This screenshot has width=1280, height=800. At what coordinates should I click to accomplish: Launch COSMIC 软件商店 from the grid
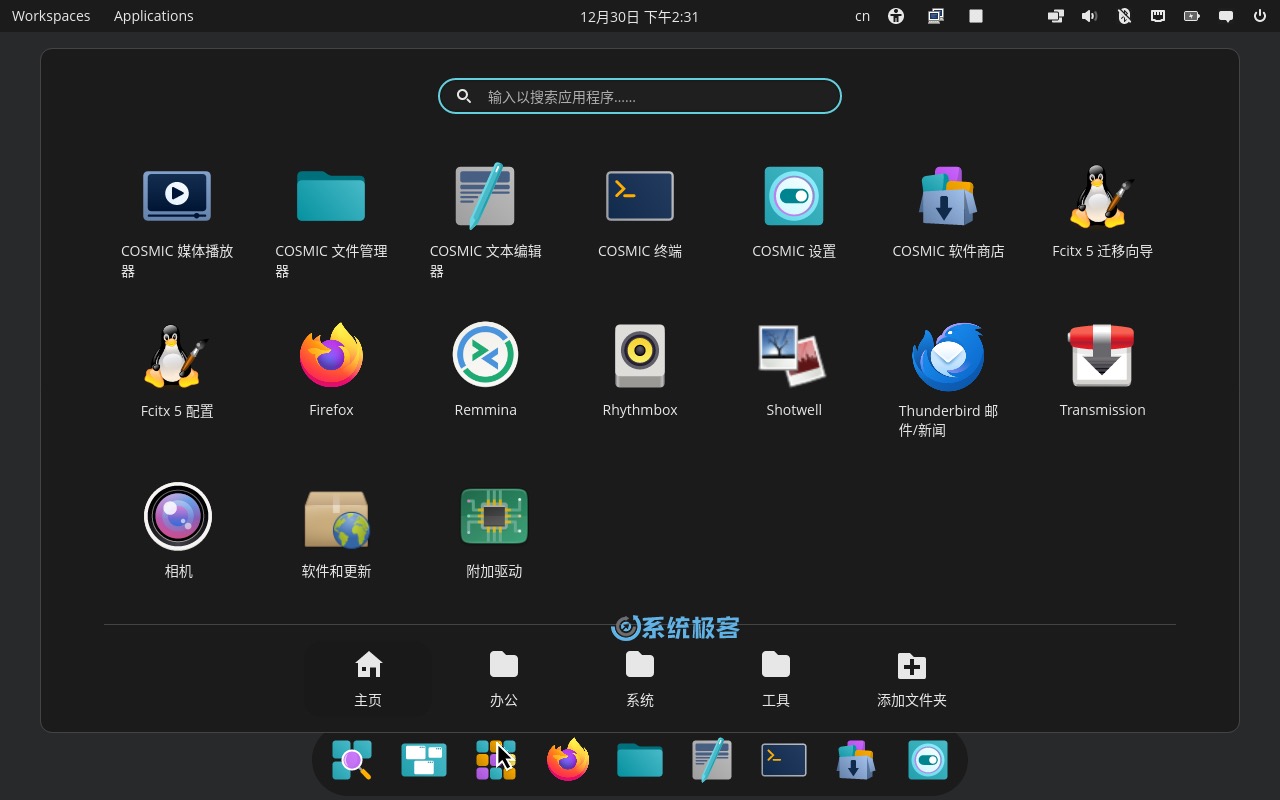tap(948, 197)
